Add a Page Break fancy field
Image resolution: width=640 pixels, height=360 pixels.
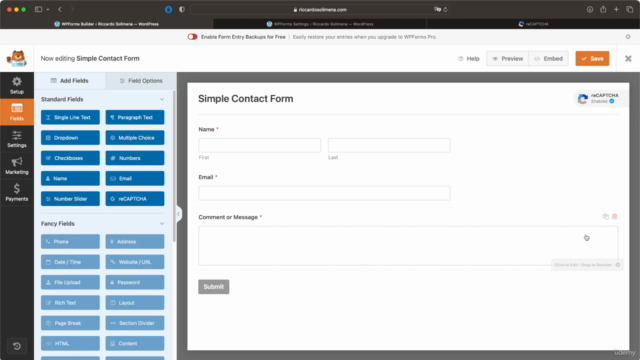pos(70,323)
